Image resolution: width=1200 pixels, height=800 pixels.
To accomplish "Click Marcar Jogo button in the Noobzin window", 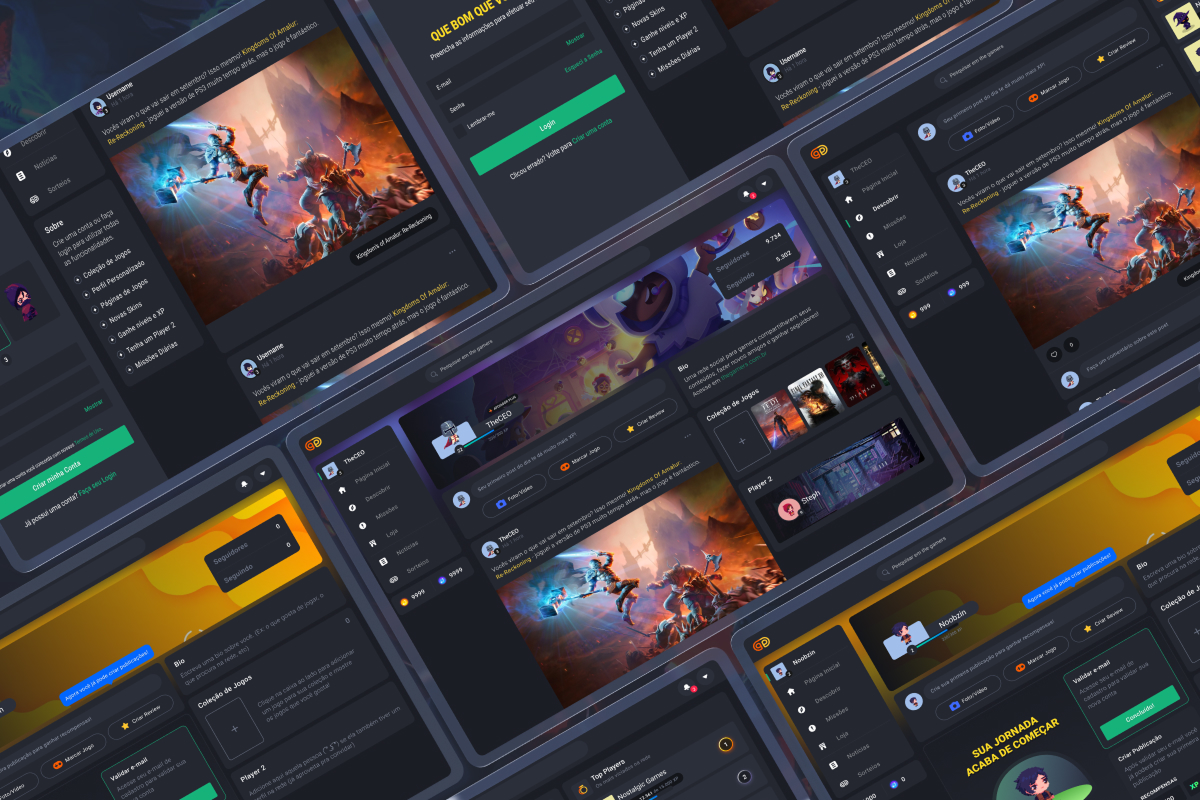I will click(x=1037, y=659).
